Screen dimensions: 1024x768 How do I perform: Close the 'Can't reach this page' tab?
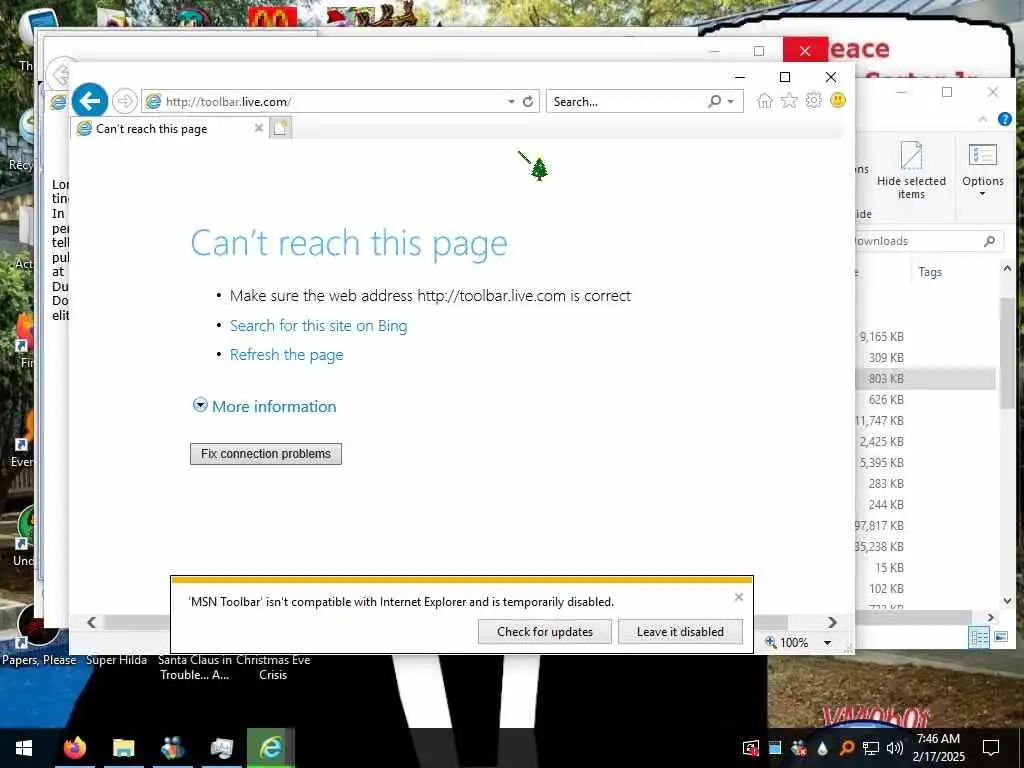click(x=259, y=128)
